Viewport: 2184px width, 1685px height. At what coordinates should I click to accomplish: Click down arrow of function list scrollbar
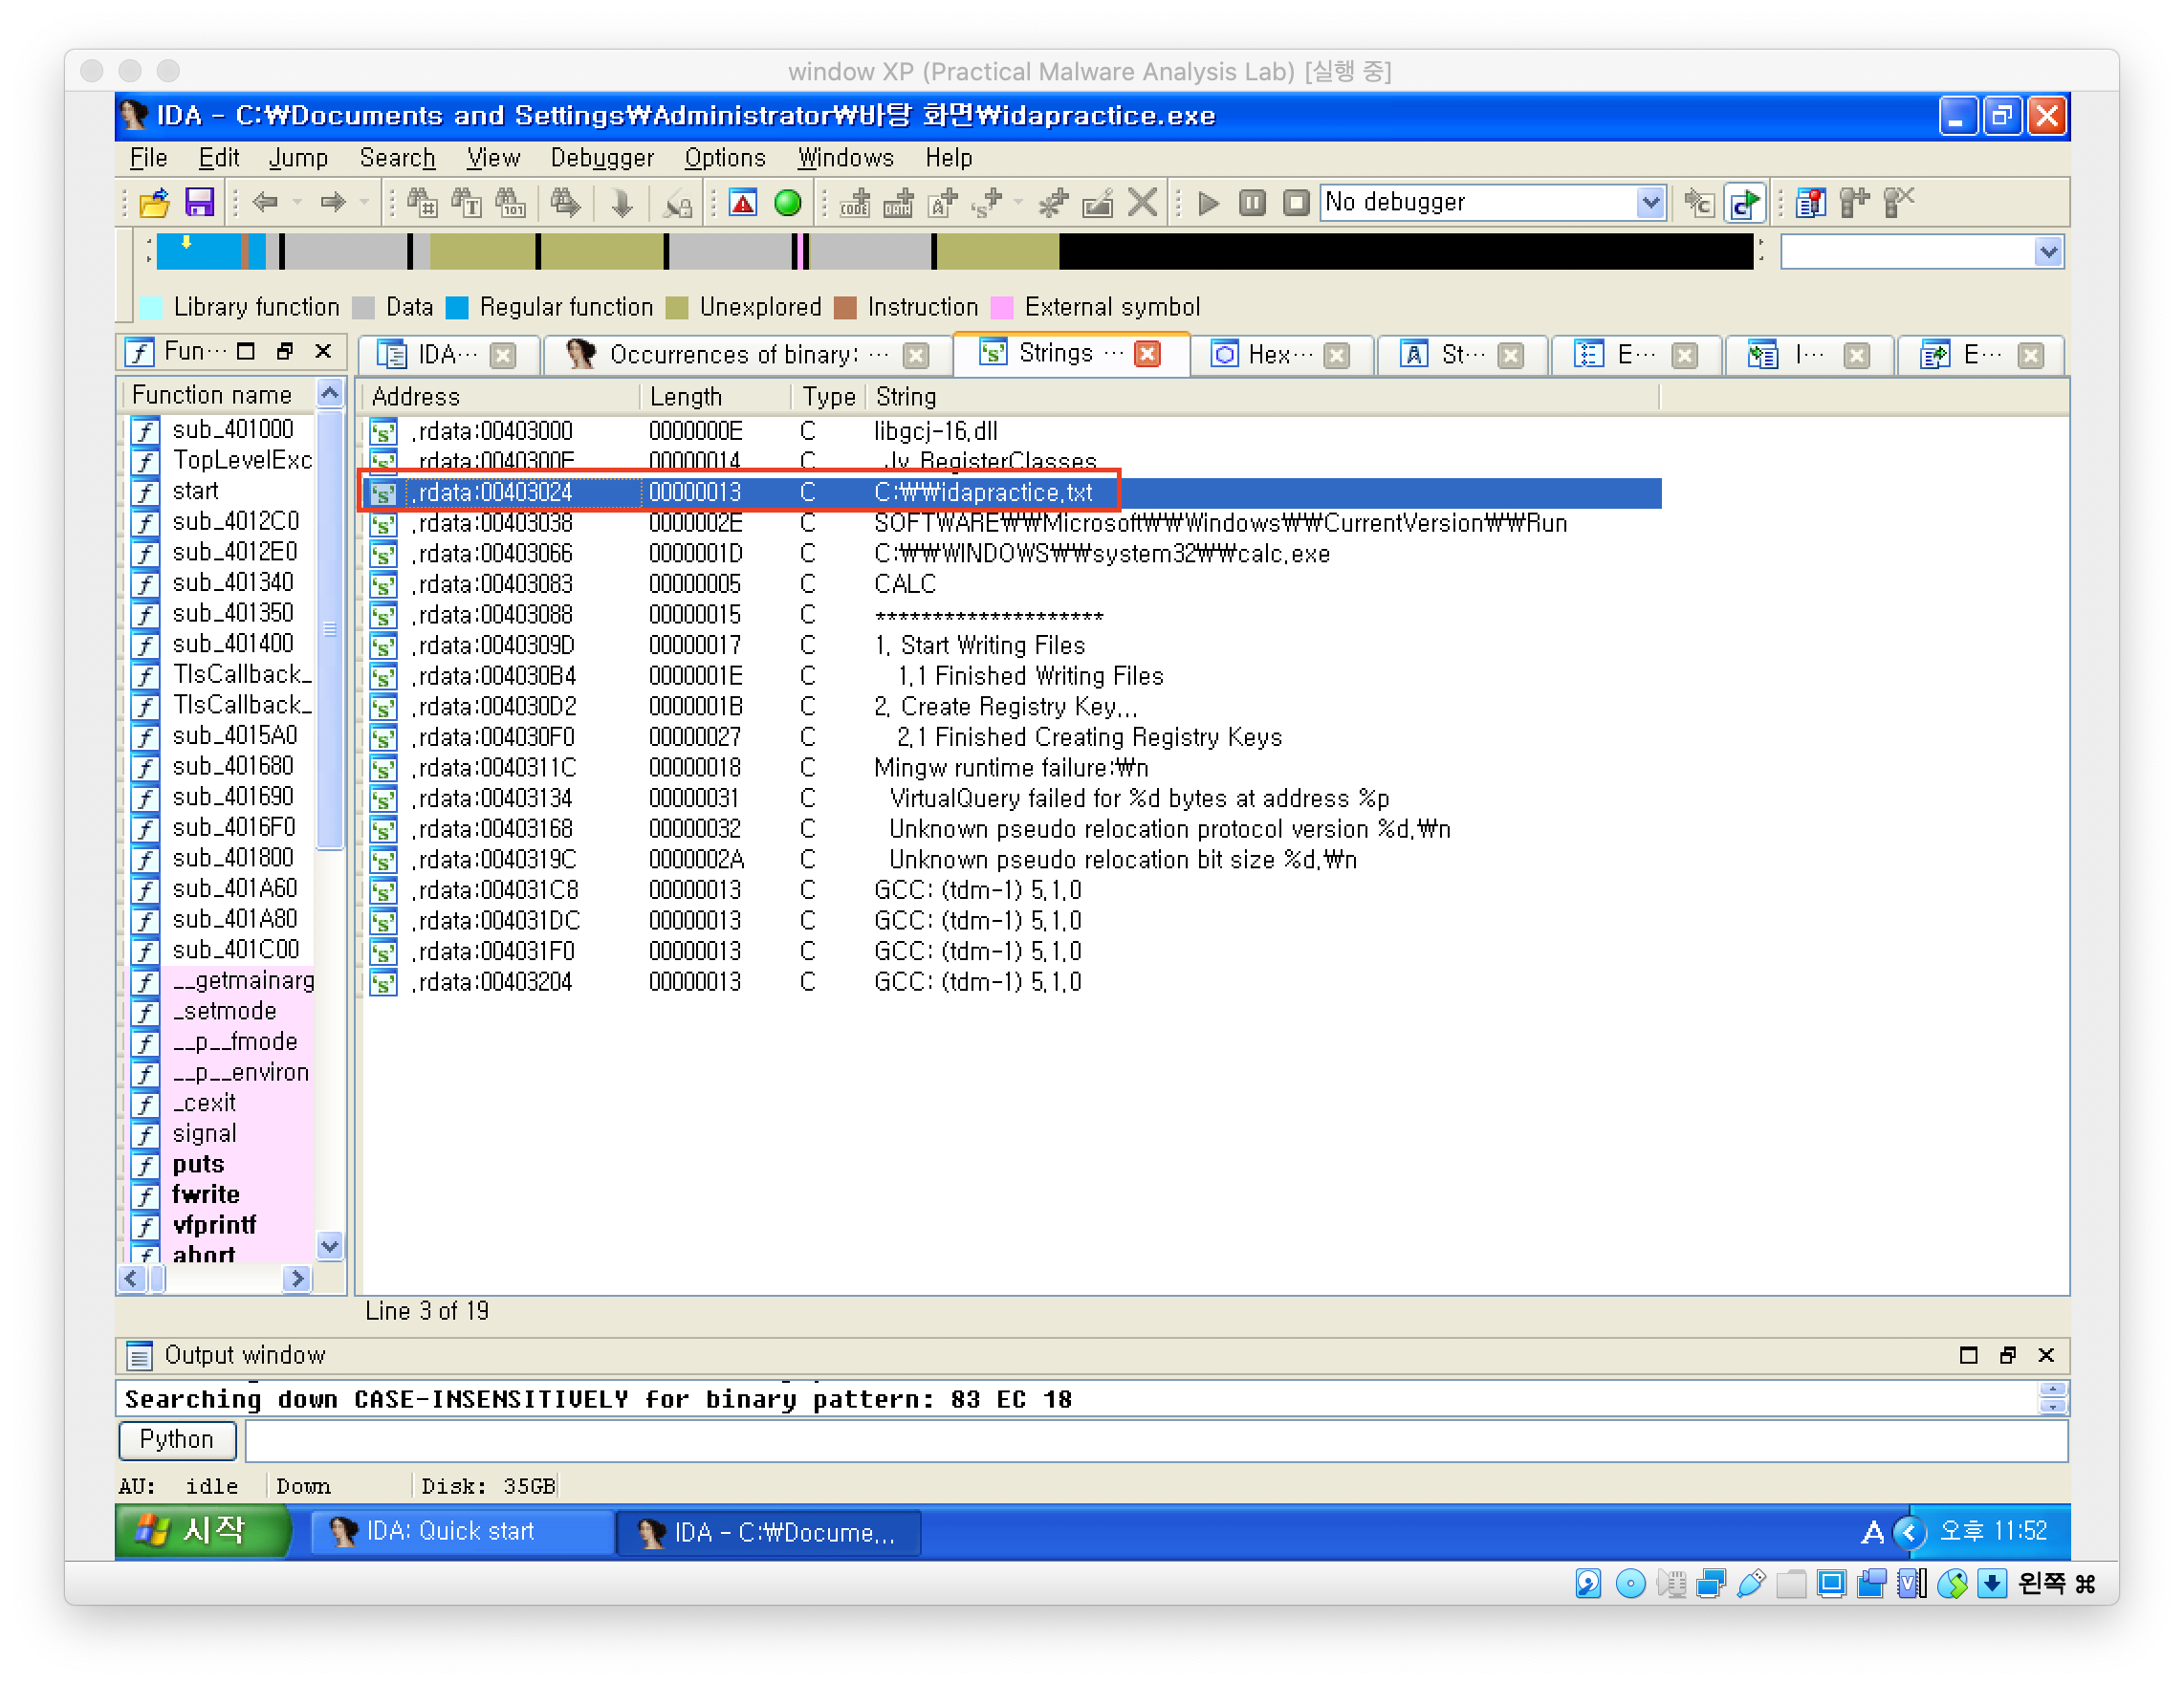coord(330,1246)
